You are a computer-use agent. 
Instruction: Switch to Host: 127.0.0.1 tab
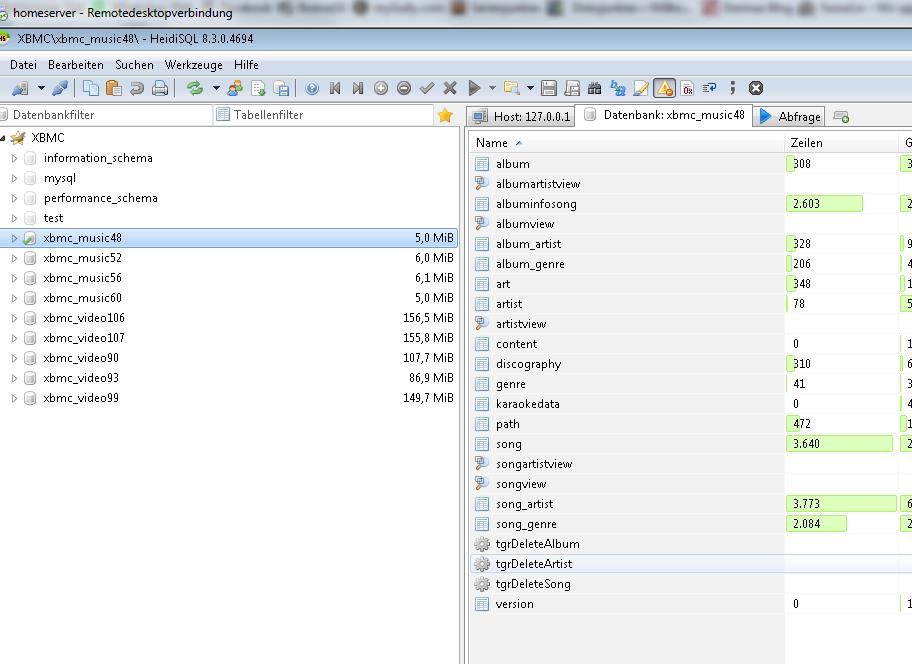(x=521, y=116)
